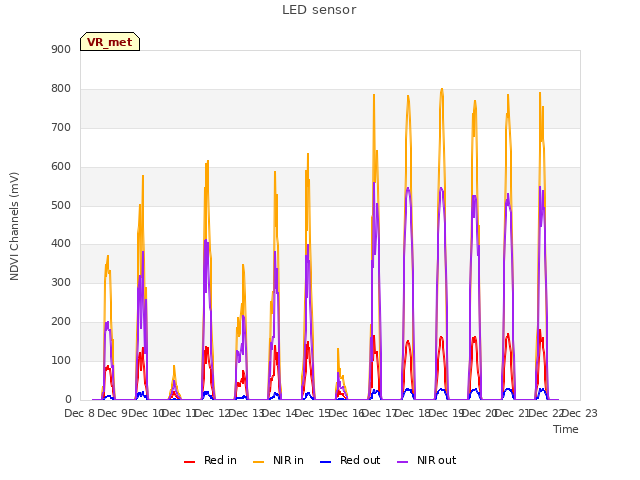Click the orange NIR in legend swatch

(258, 462)
